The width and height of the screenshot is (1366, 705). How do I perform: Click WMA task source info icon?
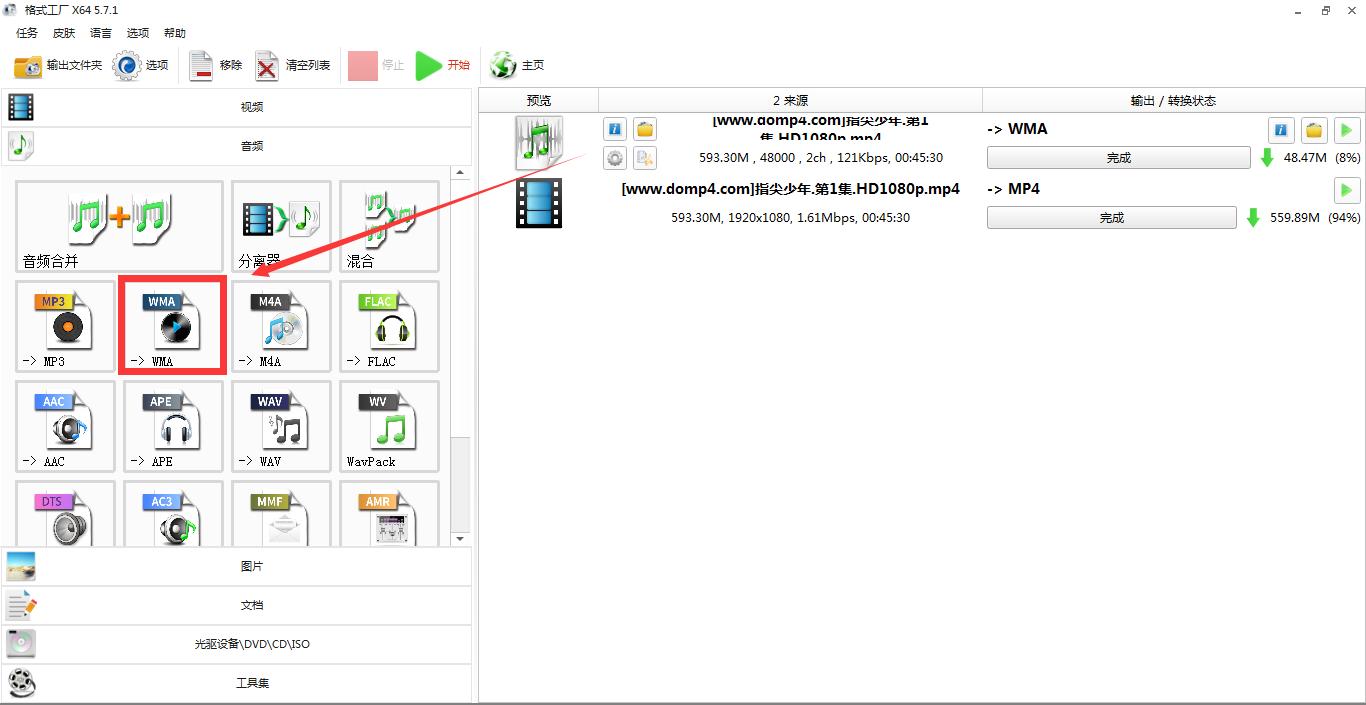point(615,129)
